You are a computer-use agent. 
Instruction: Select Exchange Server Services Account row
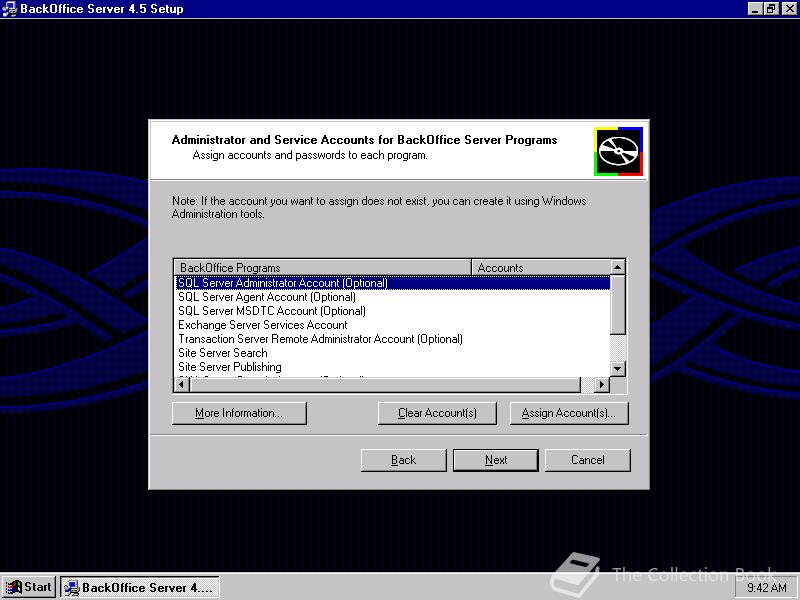pos(392,325)
